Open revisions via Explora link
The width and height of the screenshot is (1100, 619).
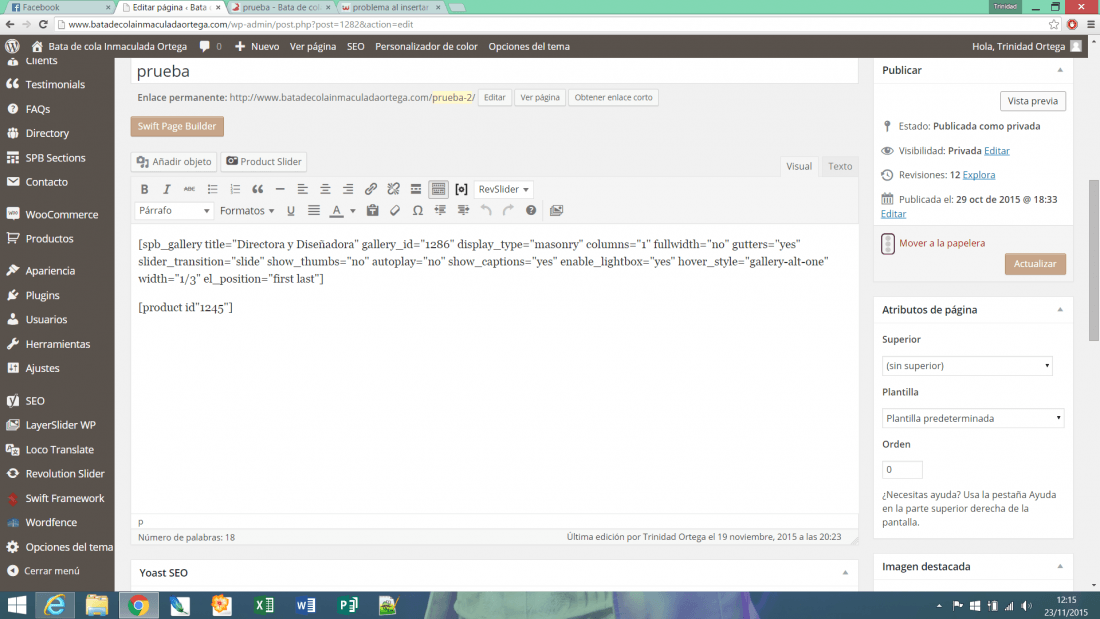pos(979,175)
